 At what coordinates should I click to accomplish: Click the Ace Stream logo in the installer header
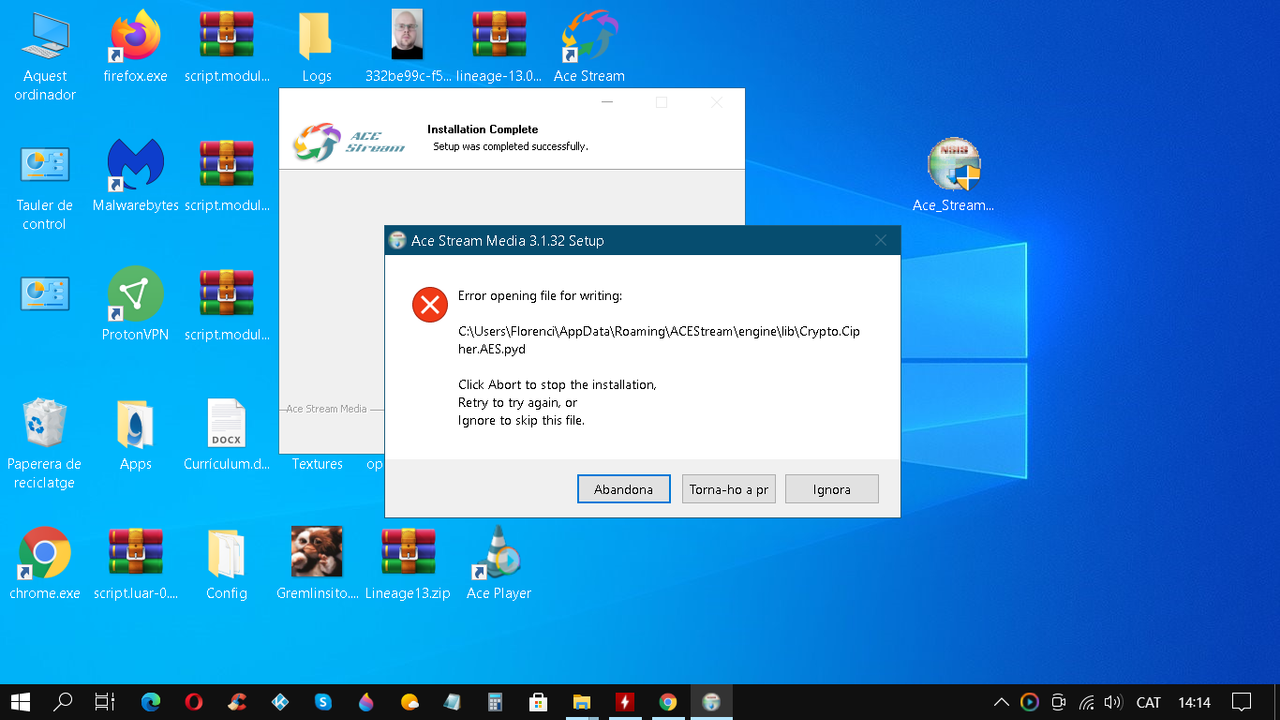pos(349,141)
